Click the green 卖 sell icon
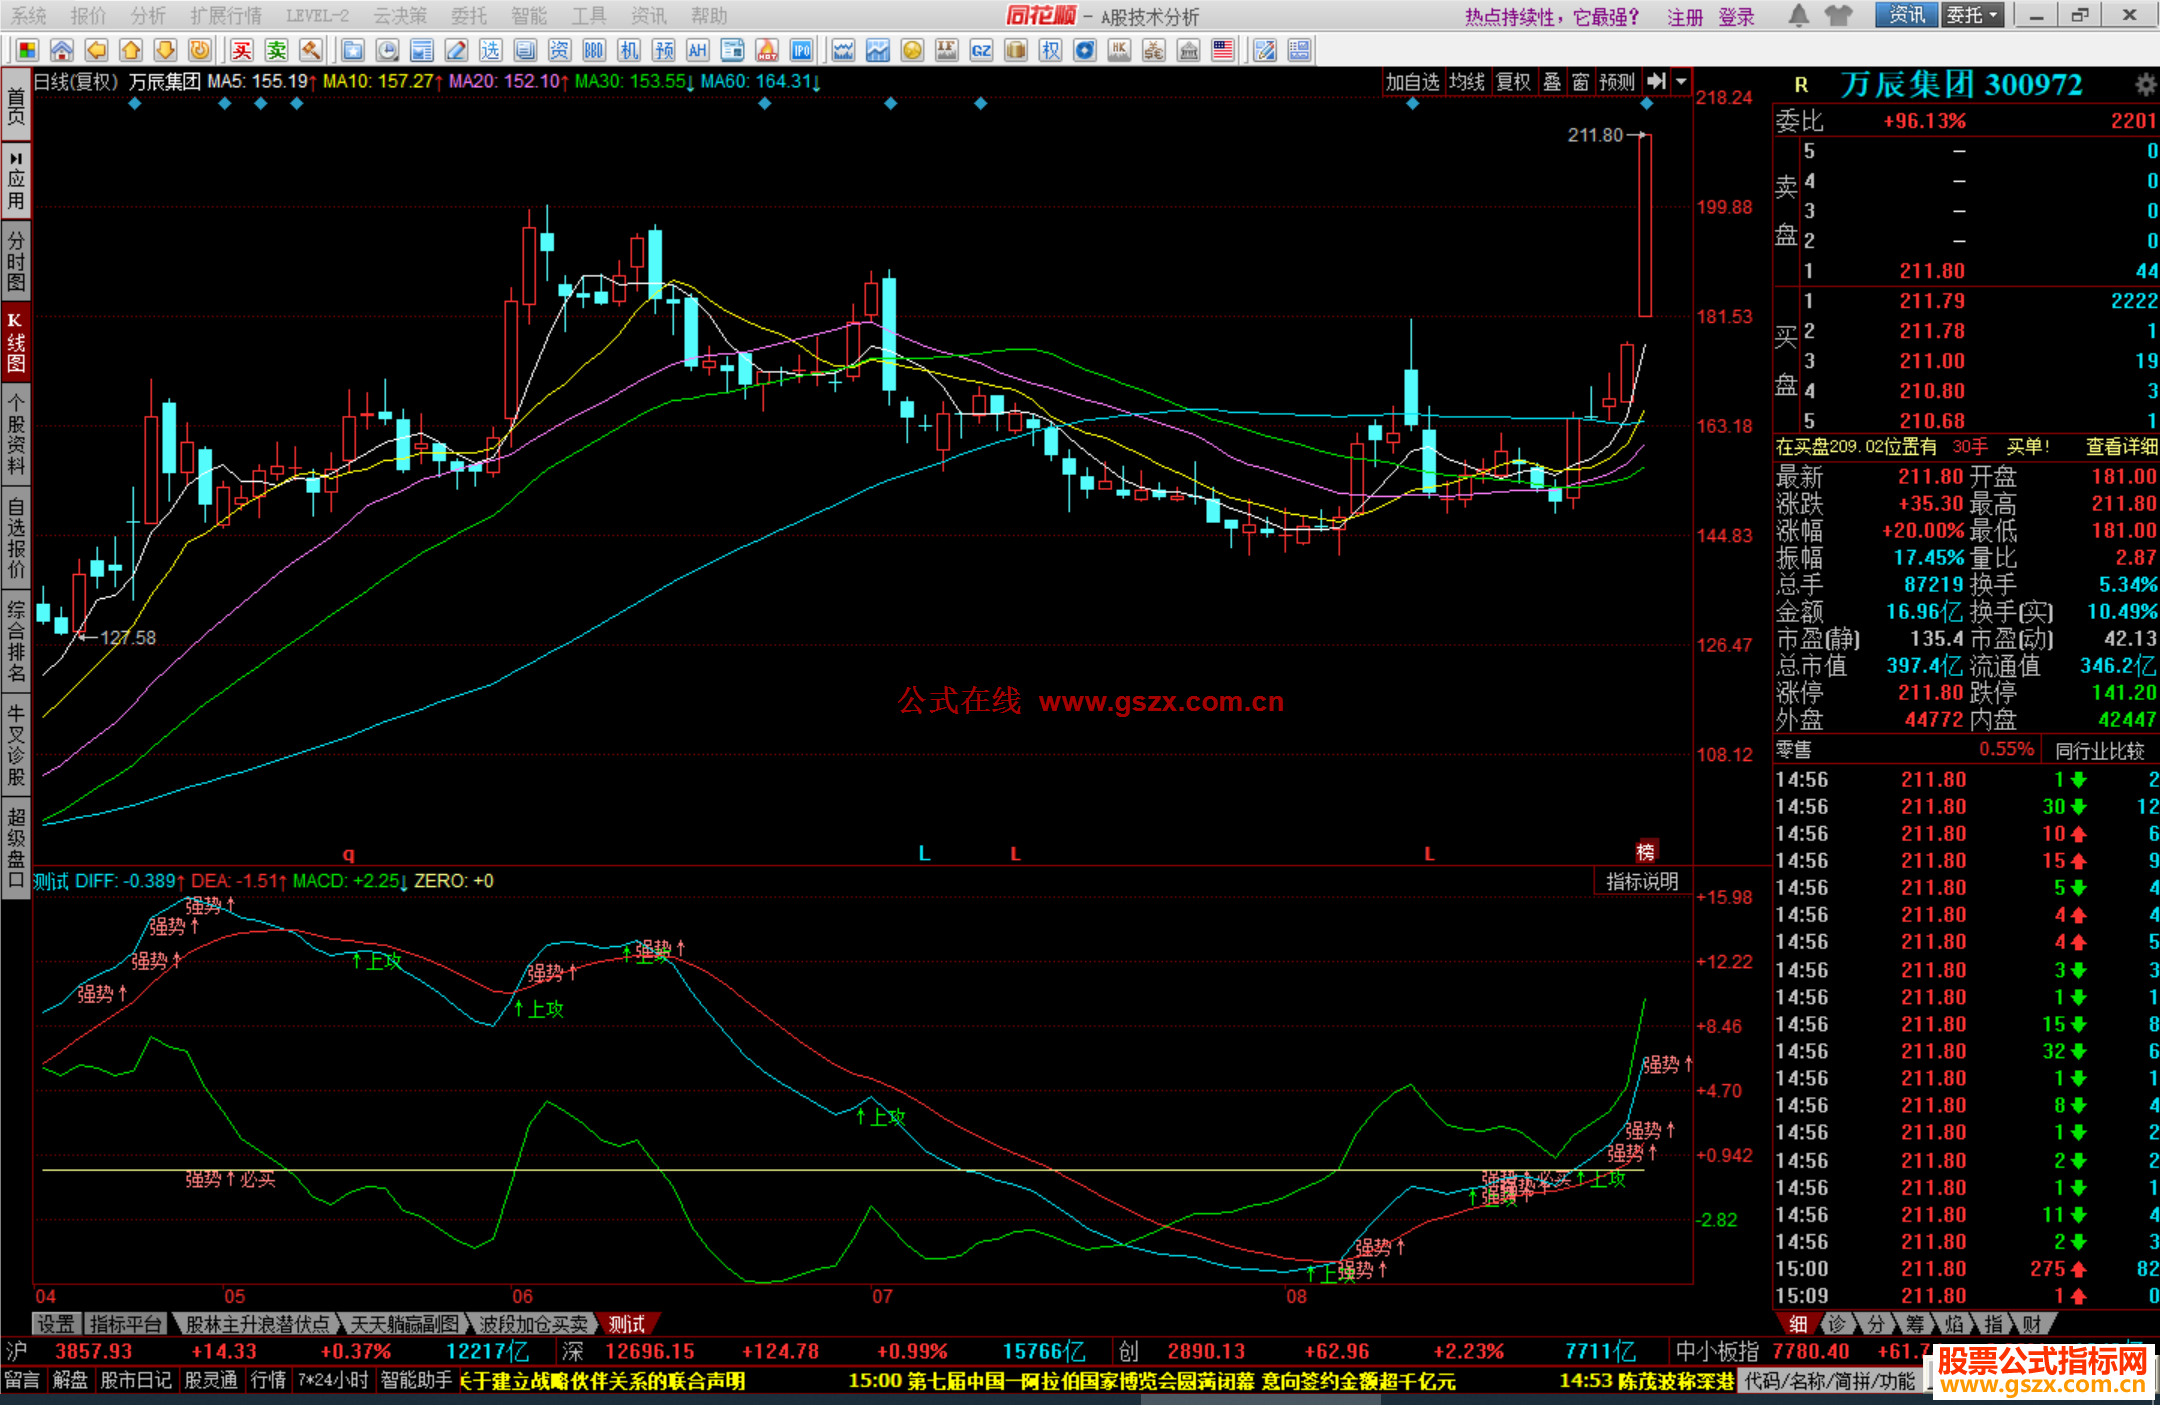This screenshot has height=1405, width=2160. click(277, 50)
